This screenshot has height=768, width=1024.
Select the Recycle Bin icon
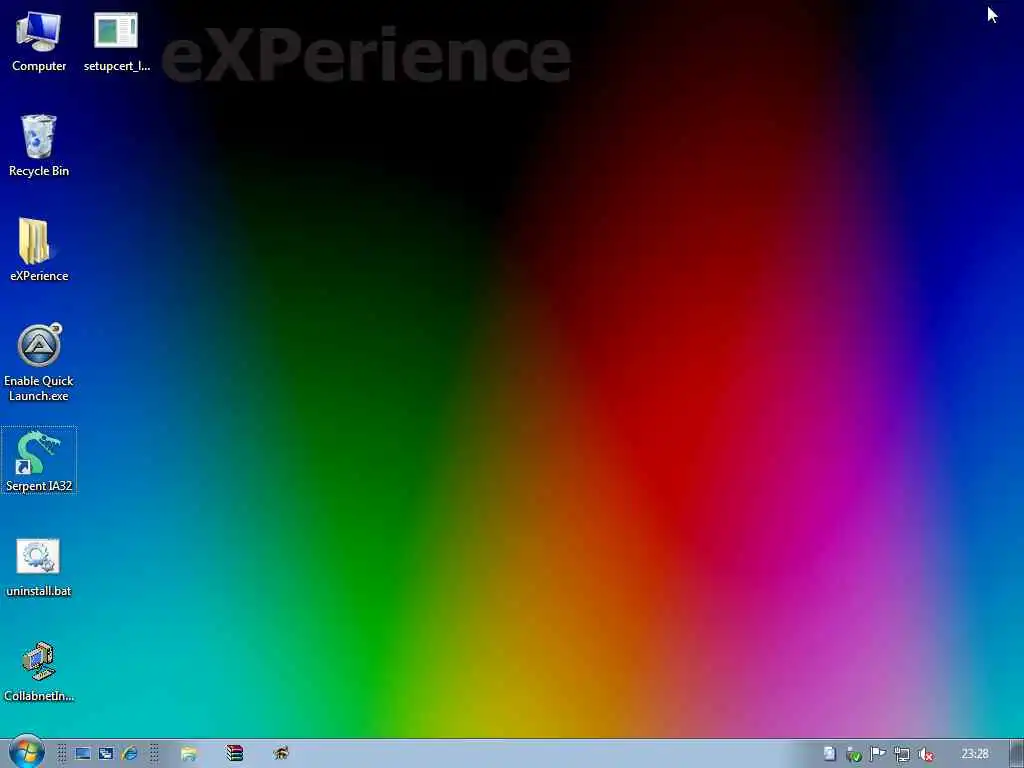click(39, 136)
